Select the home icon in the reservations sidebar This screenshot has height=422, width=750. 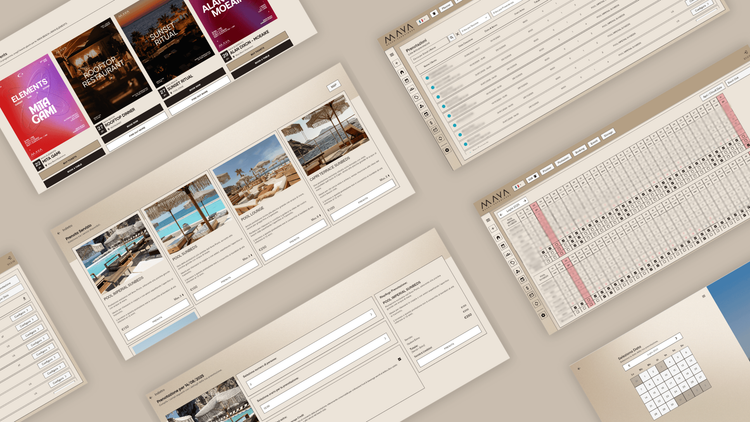click(404, 73)
